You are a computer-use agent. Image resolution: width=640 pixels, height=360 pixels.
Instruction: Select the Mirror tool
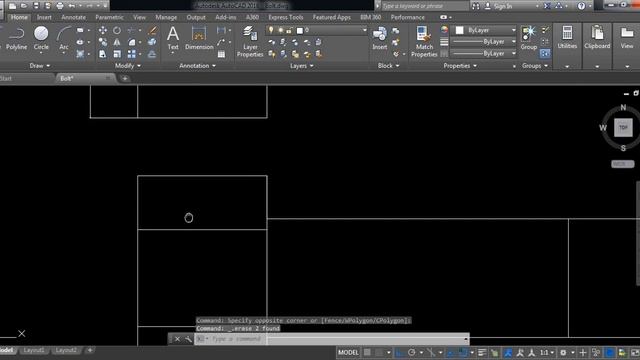tap(117, 42)
